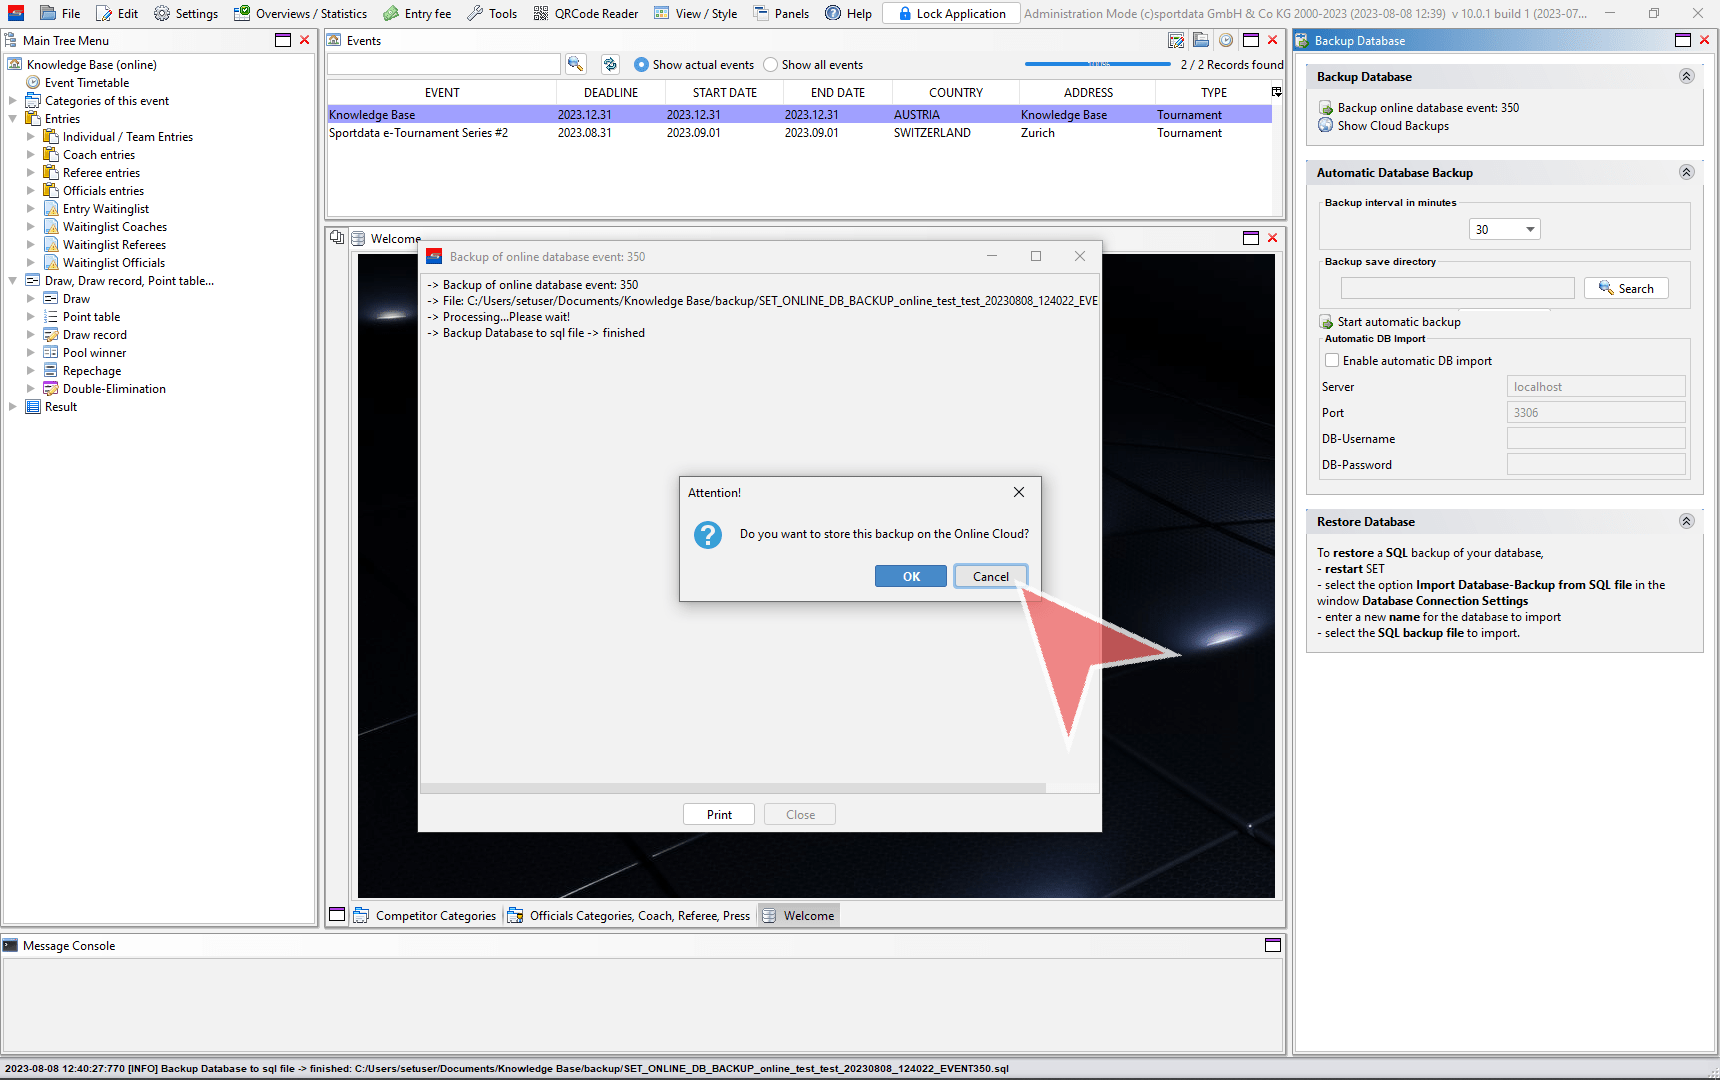The image size is (1720, 1080).
Task: Select the Show actual events option
Action: click(x=641, y=65)
